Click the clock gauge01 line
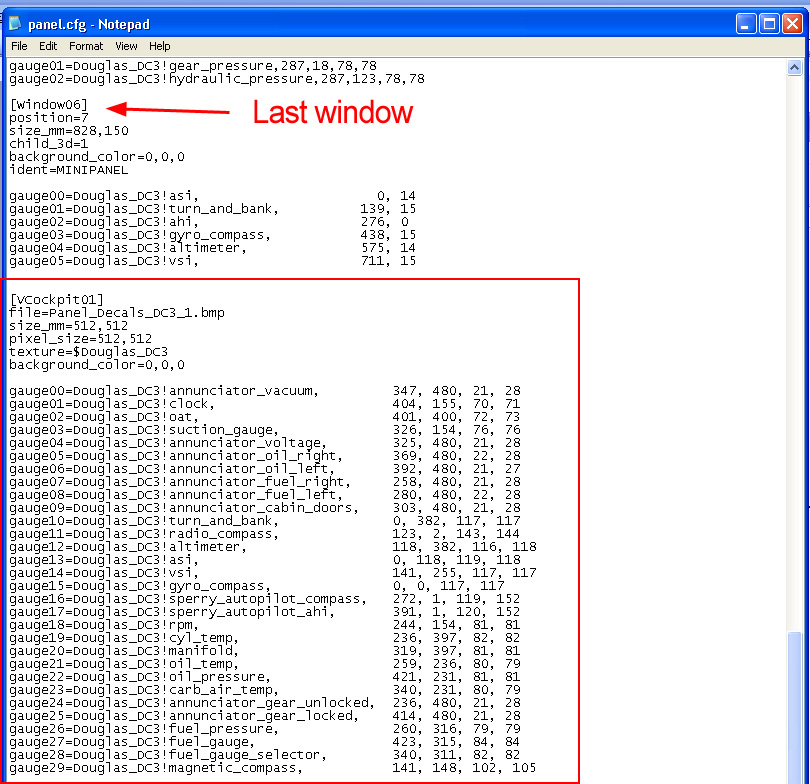This screenshot has width=810, height=784. pyautogui.click(x=264, y=403)
